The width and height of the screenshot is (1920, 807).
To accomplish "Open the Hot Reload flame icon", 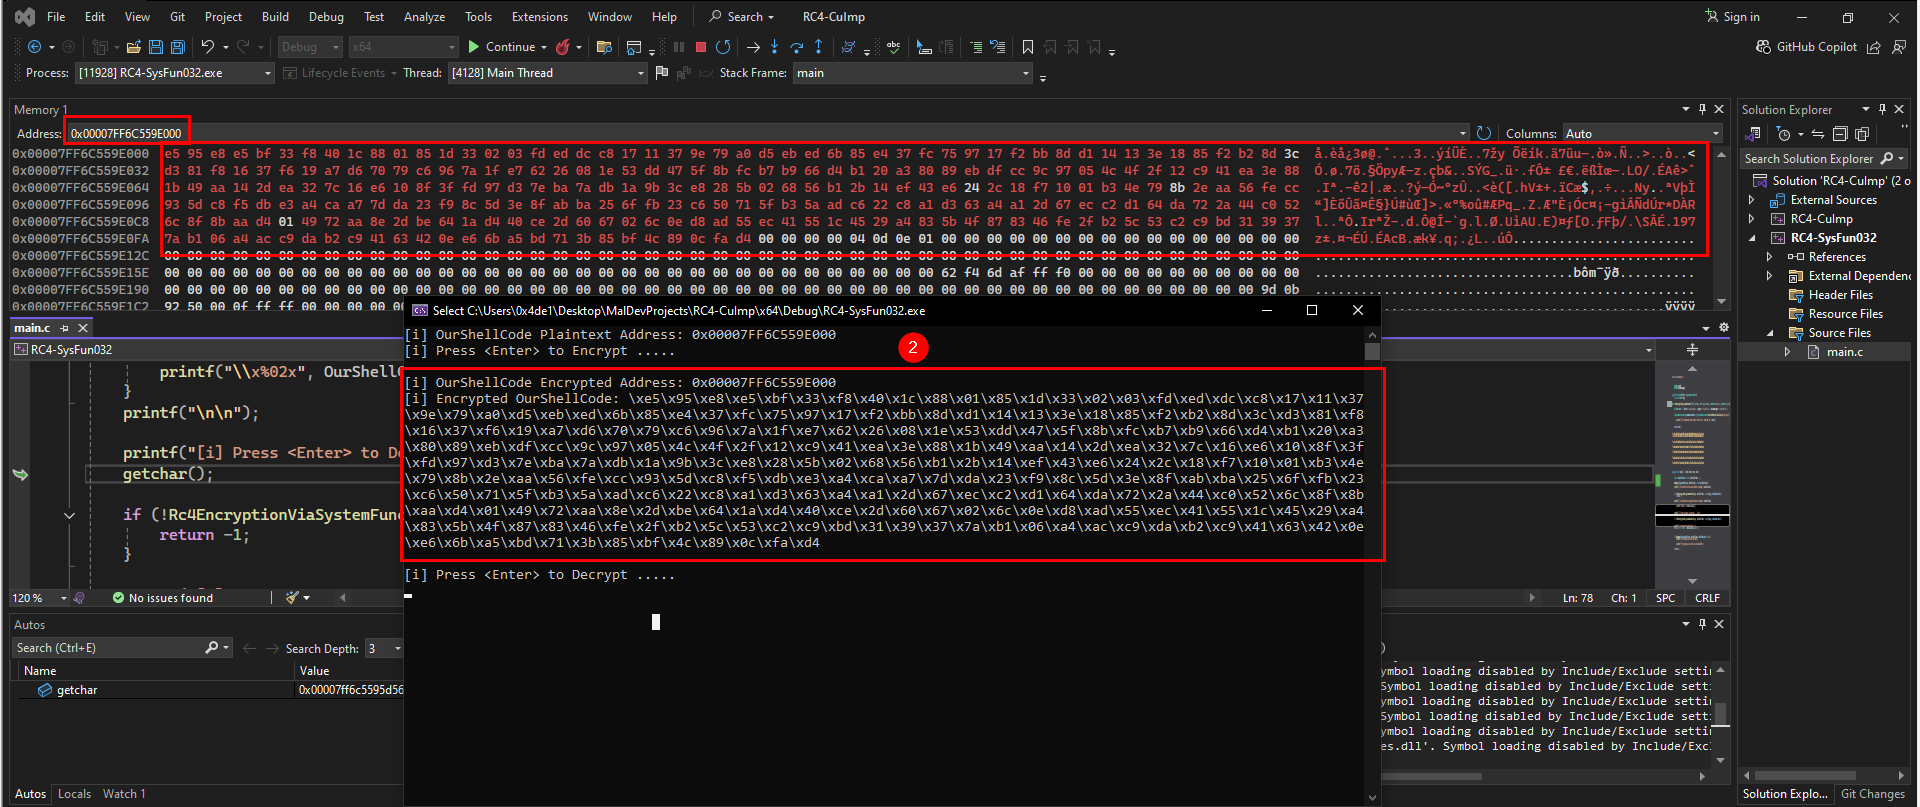I will pos(563,47).
